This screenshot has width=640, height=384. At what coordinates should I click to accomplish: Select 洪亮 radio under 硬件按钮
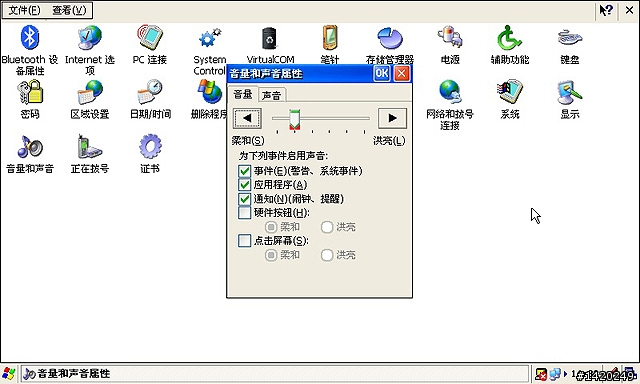coord(327,227)
